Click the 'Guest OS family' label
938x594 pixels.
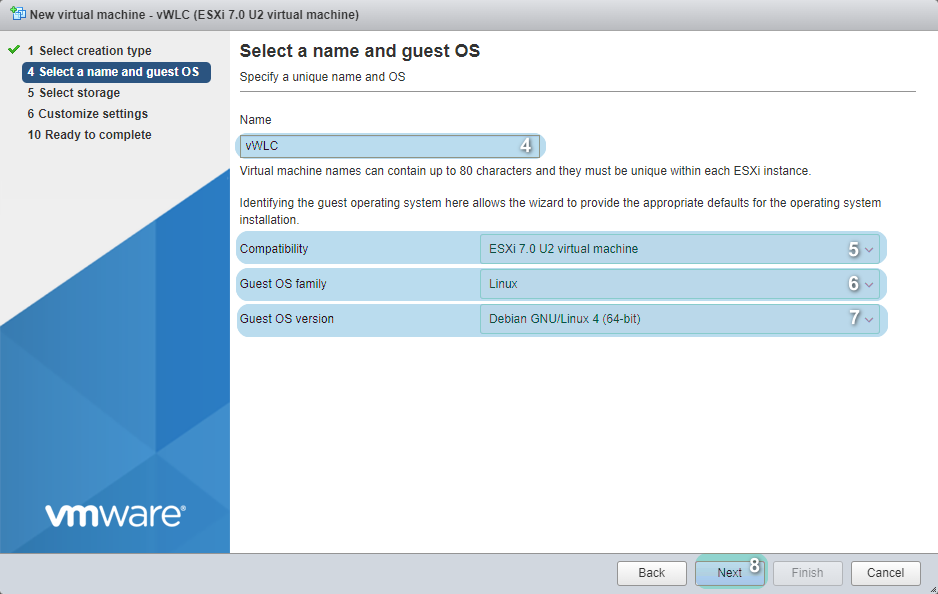click(x=283, y=284)
